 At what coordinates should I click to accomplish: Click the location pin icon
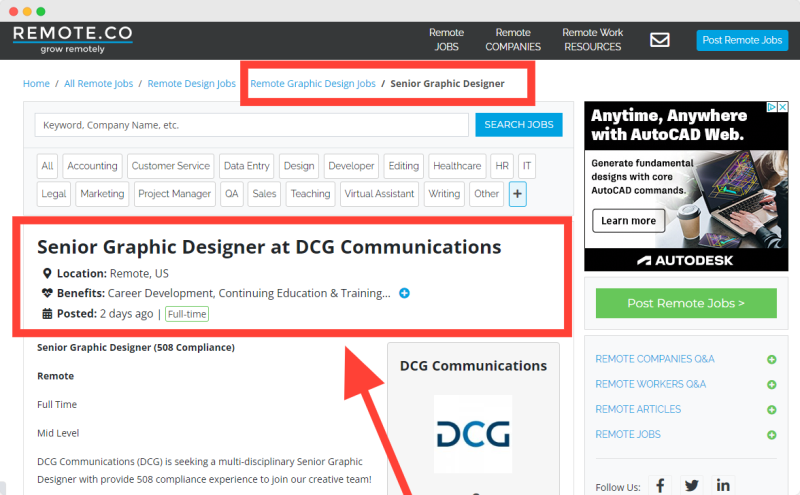tap(47, 274)
